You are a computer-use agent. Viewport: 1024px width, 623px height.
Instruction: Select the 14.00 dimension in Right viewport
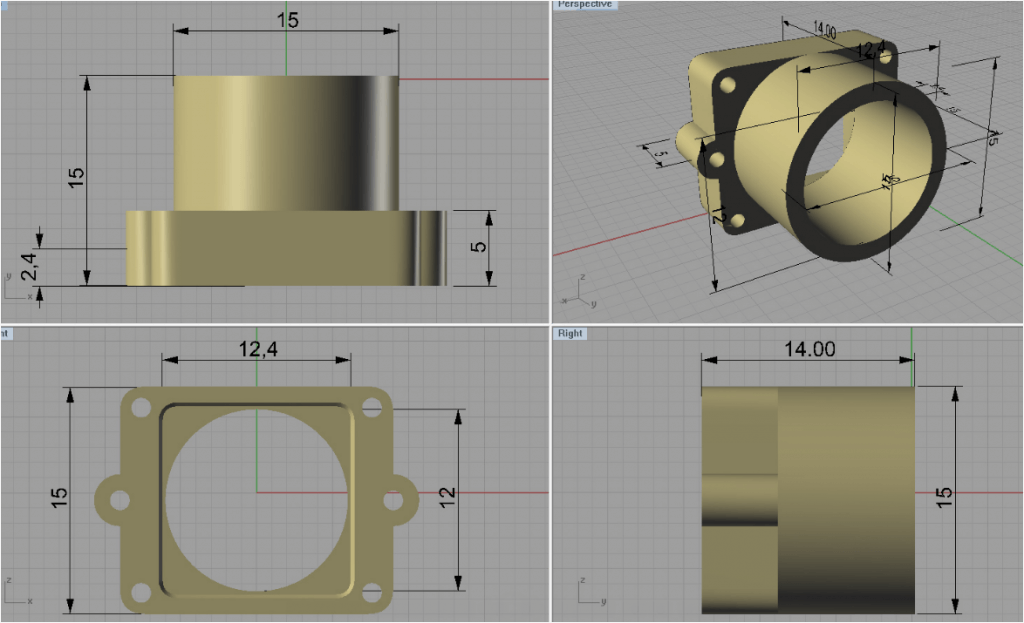809,349
